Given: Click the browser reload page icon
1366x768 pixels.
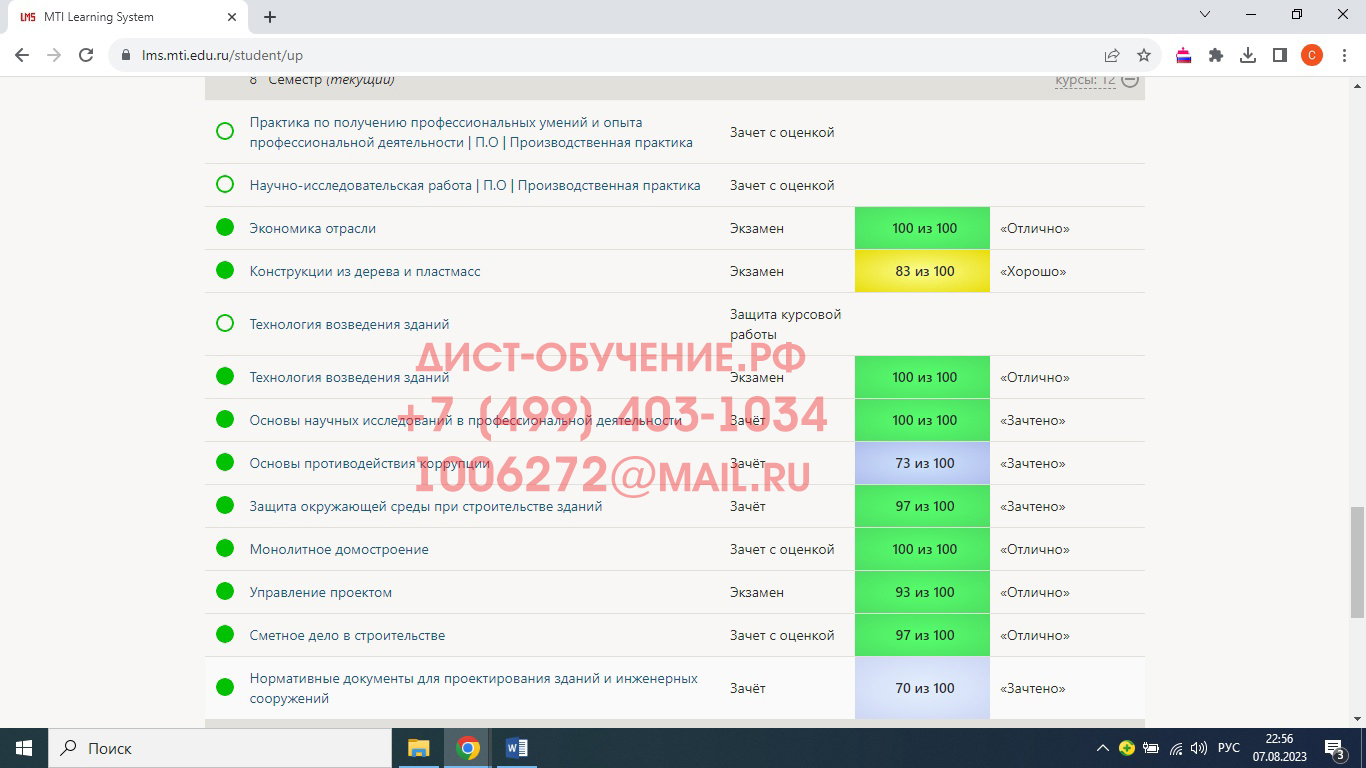Looking at the screenshot, I should (86, 55).
